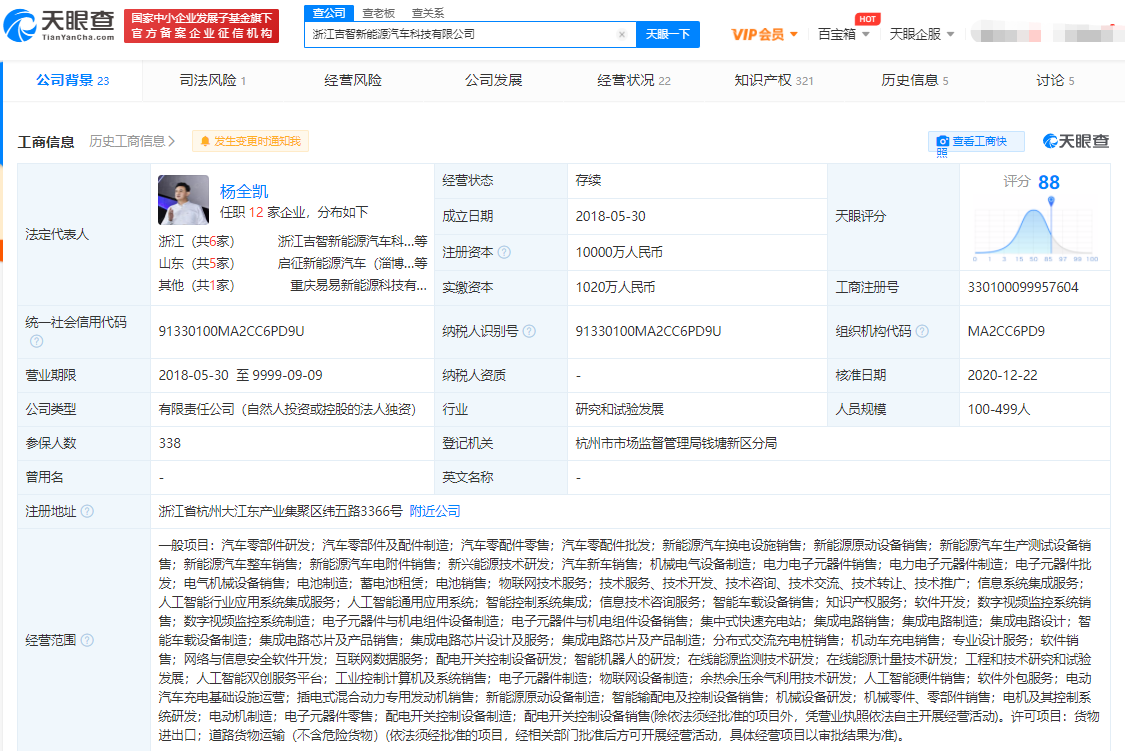Screen dimensions: 1125x751
Task: Open help icon next to 注册资本
Action: 504,252
